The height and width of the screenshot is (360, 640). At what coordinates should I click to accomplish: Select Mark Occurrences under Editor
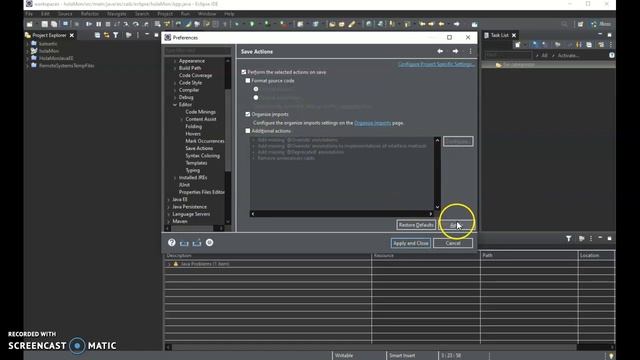(x=205, y=141)
